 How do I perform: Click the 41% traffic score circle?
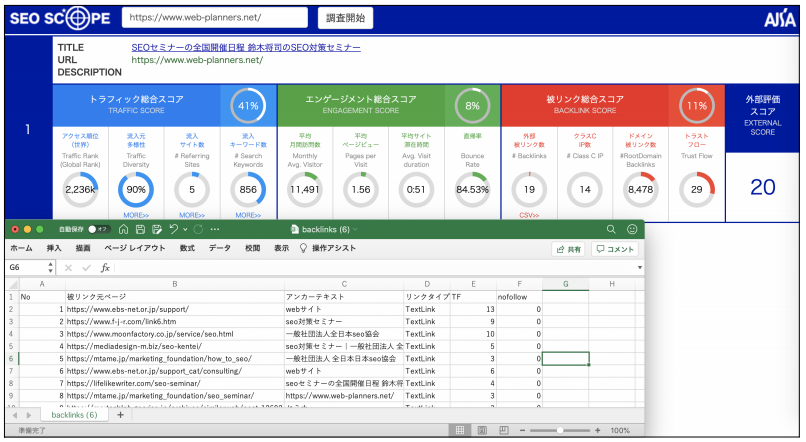(248, 106)
